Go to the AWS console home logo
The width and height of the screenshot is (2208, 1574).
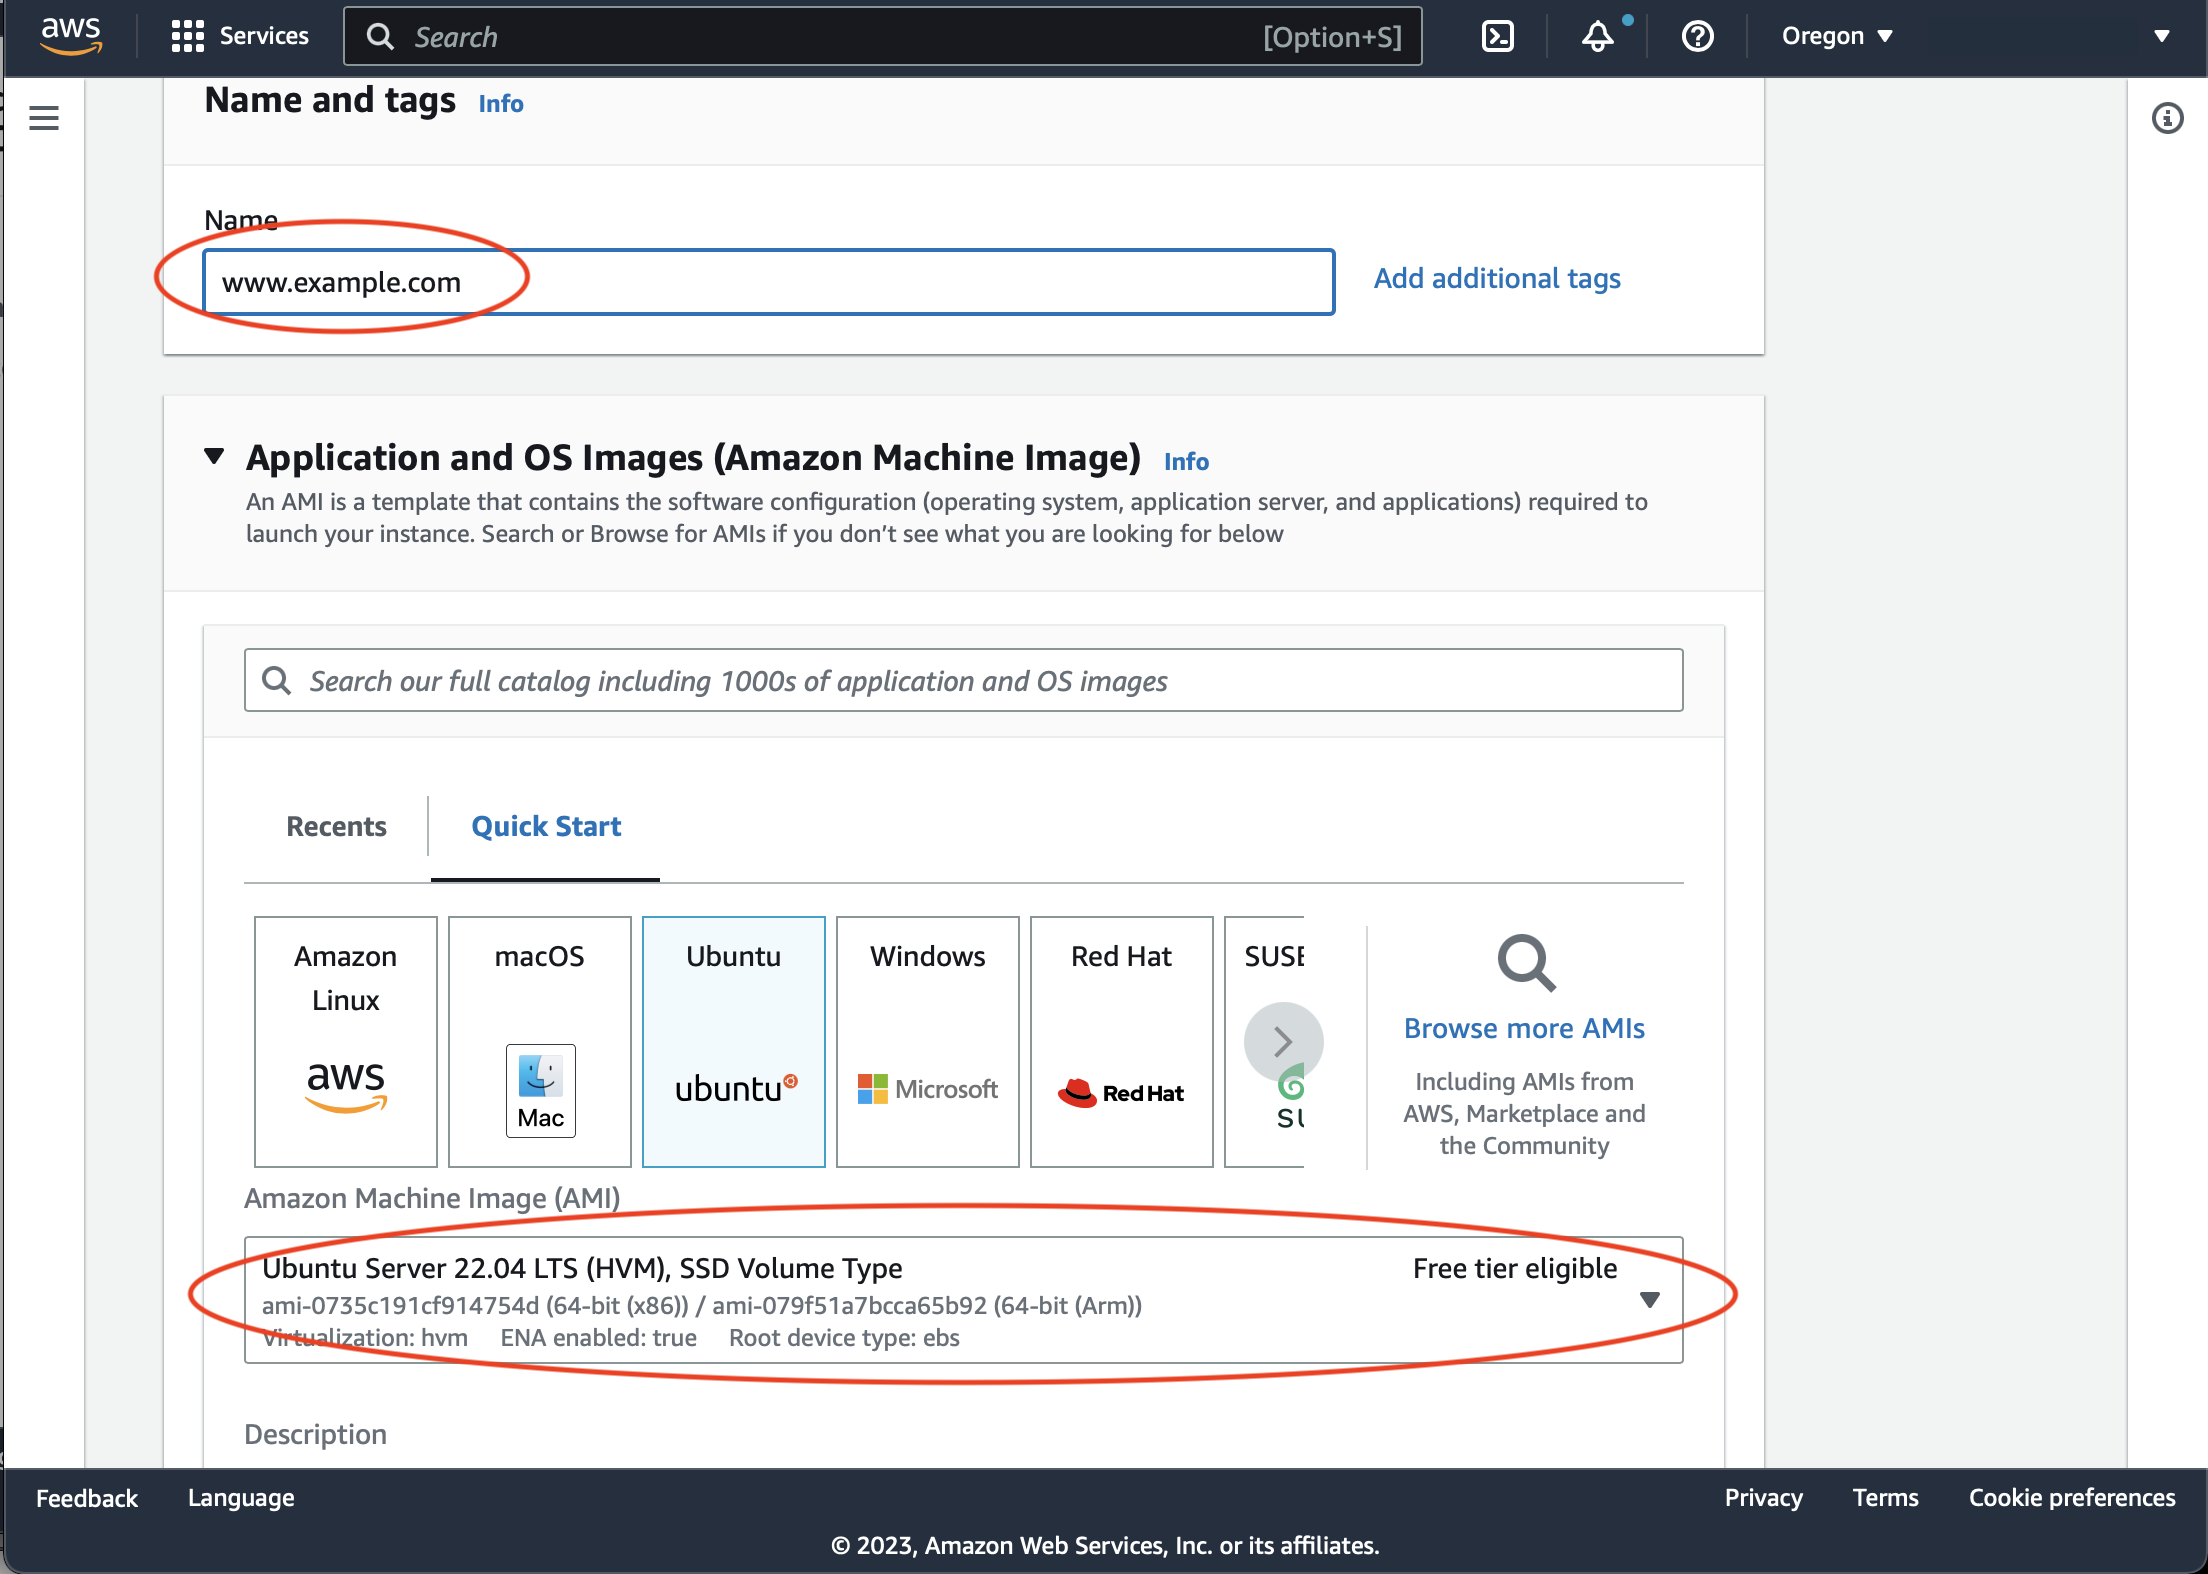(71, 36)
